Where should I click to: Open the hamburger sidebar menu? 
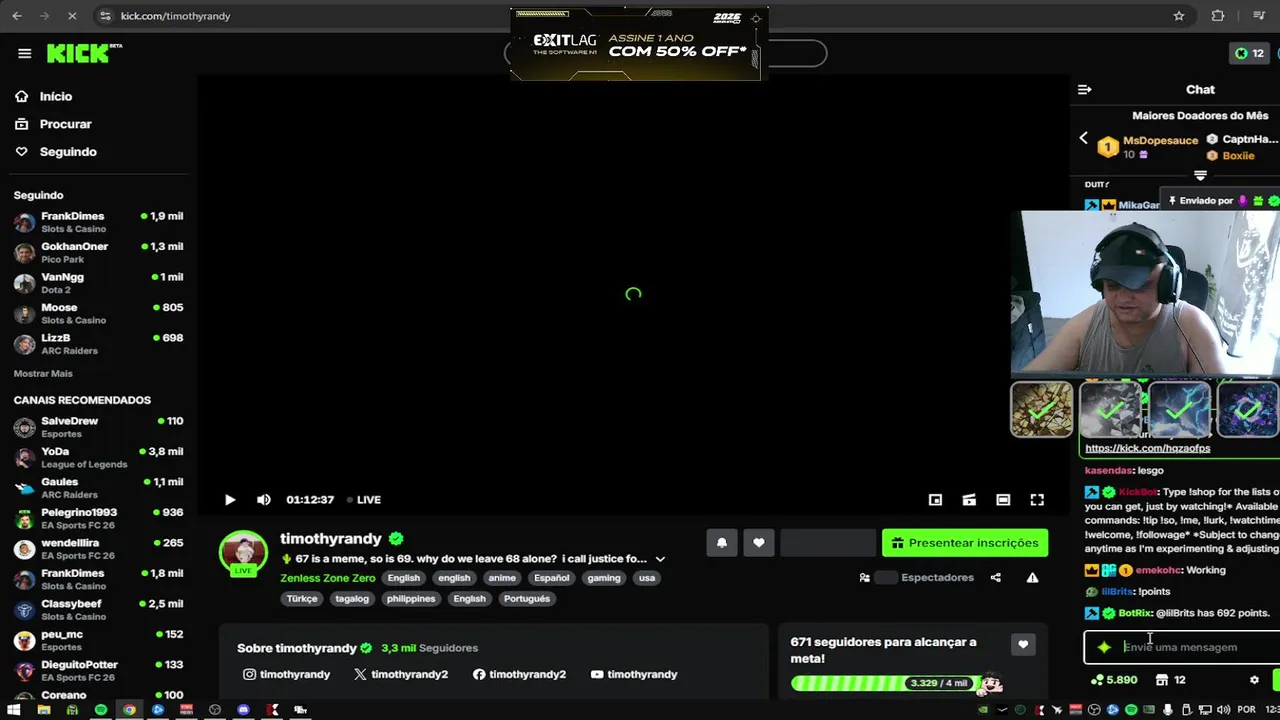(x=24, y=53)
